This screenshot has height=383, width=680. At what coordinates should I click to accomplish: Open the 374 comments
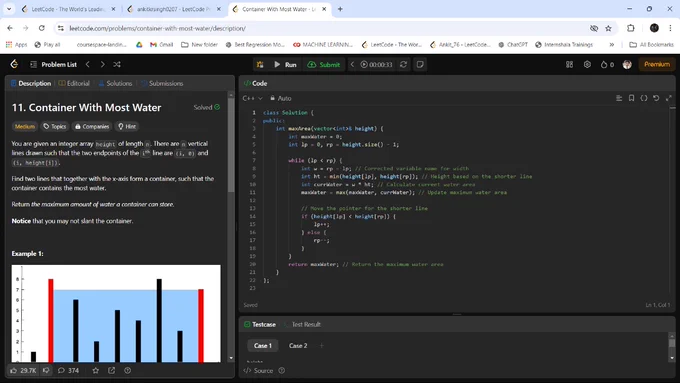[69, 370]
